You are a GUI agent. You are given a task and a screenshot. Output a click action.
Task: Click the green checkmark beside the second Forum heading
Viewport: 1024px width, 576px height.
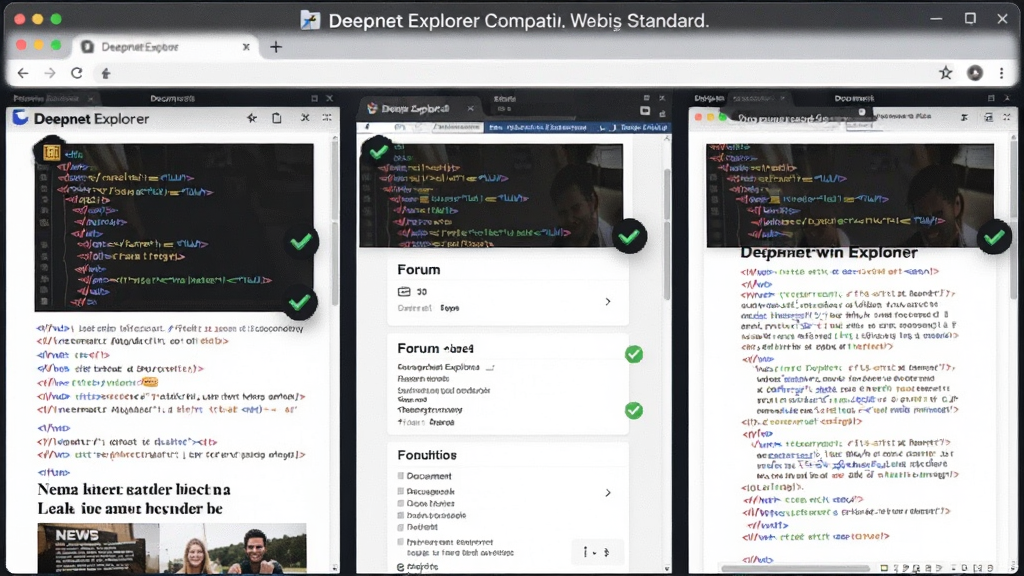coord(633,355)
